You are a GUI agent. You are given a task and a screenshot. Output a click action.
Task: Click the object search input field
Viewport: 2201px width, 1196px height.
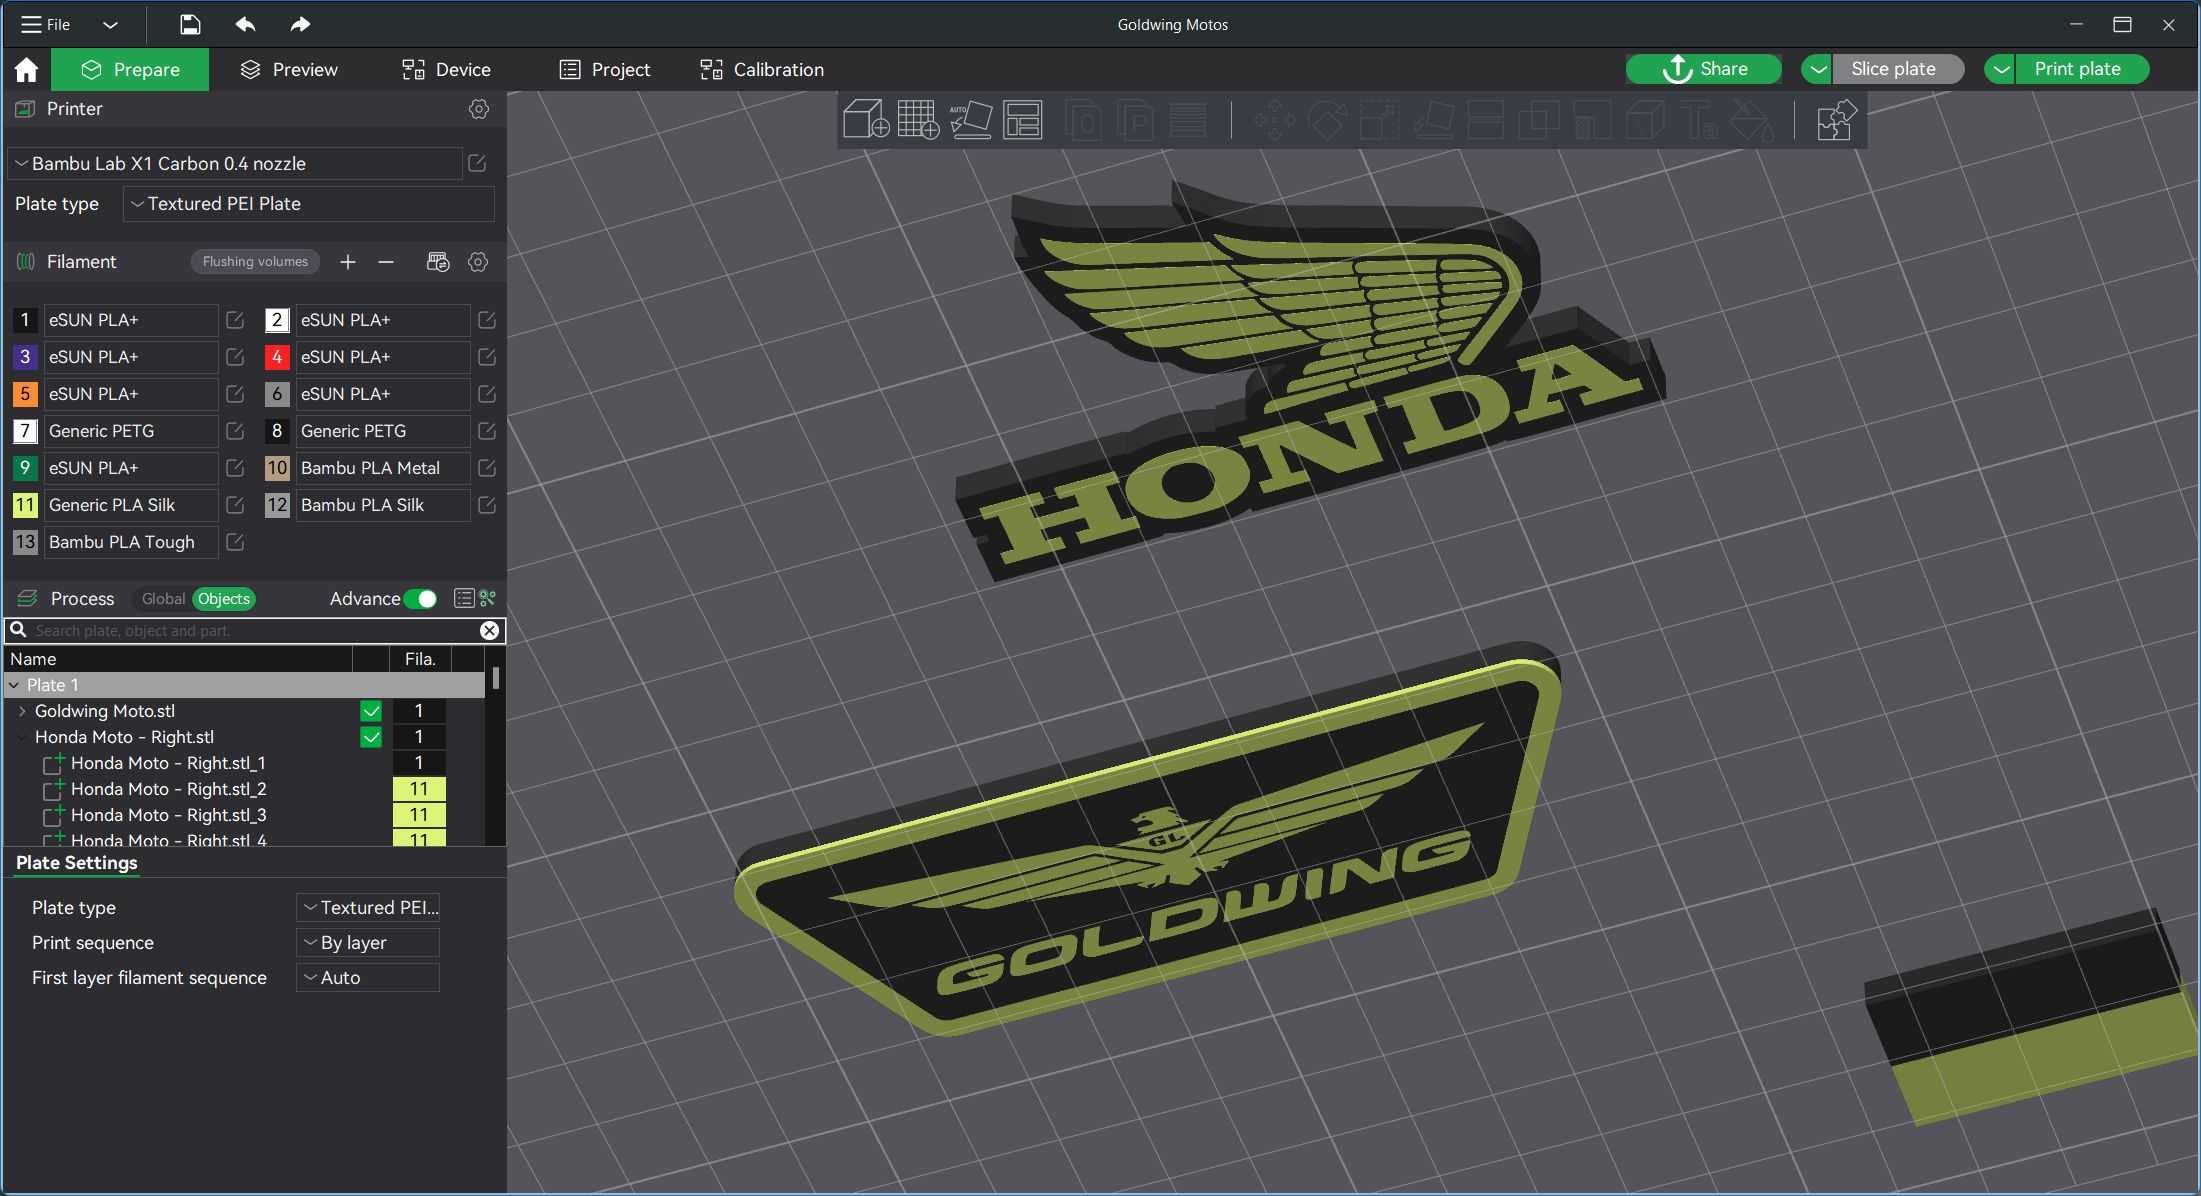point(254,630)
